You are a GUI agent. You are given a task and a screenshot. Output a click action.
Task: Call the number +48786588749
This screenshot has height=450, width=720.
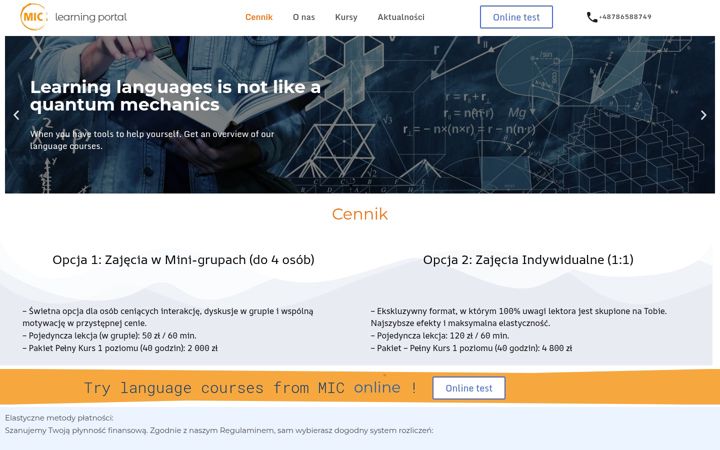click(625, 17)
